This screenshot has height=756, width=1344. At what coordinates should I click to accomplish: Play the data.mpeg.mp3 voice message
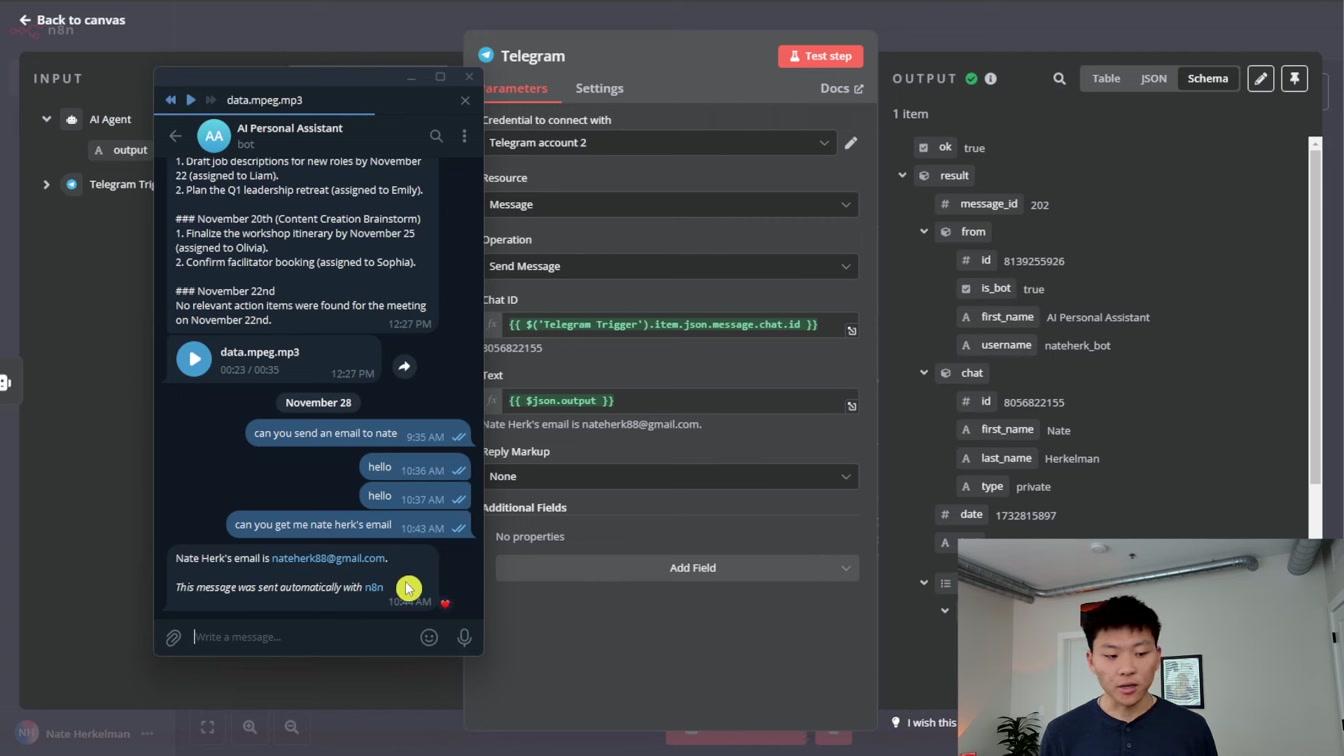coord(194,359)
